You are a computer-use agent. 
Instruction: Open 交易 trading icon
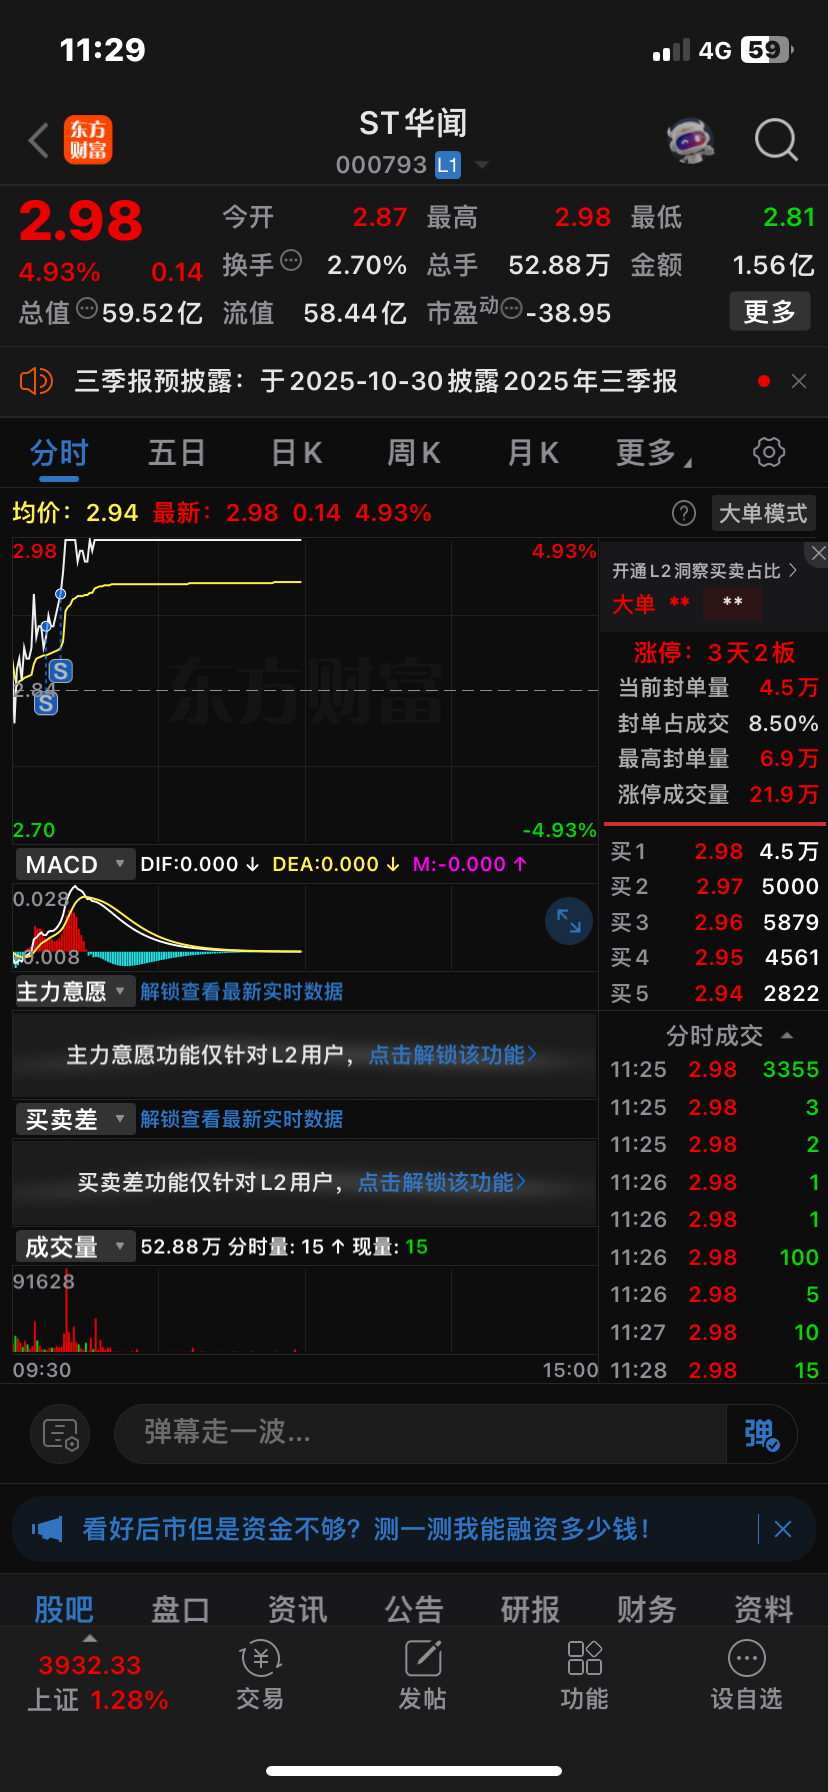260,1676
